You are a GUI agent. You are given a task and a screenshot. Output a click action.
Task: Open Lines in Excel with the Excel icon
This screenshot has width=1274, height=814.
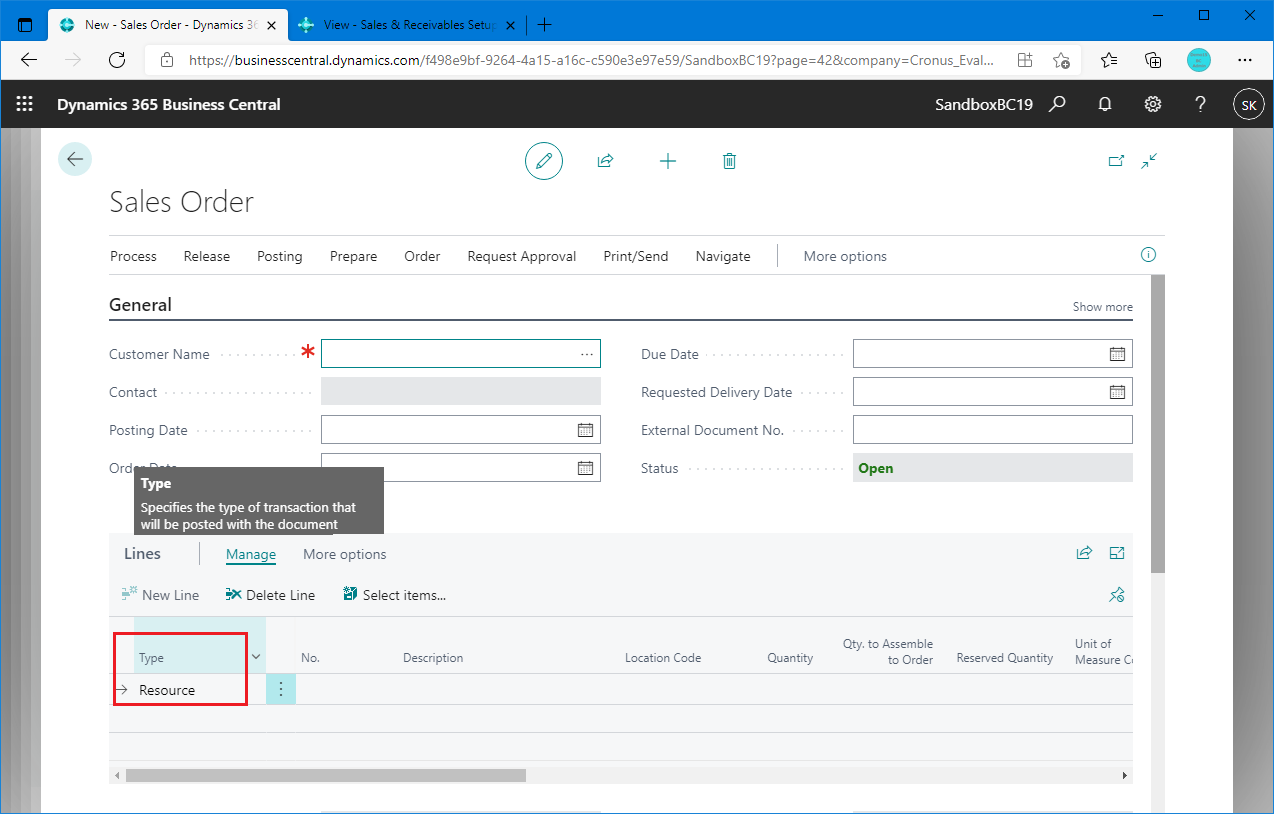[x=1116, y=552]
